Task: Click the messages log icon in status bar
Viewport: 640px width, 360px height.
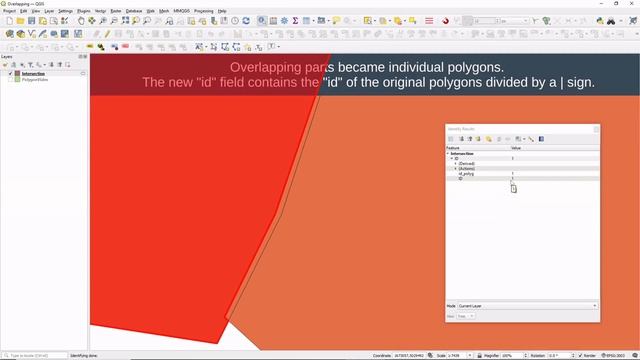Action: [635, 356]
